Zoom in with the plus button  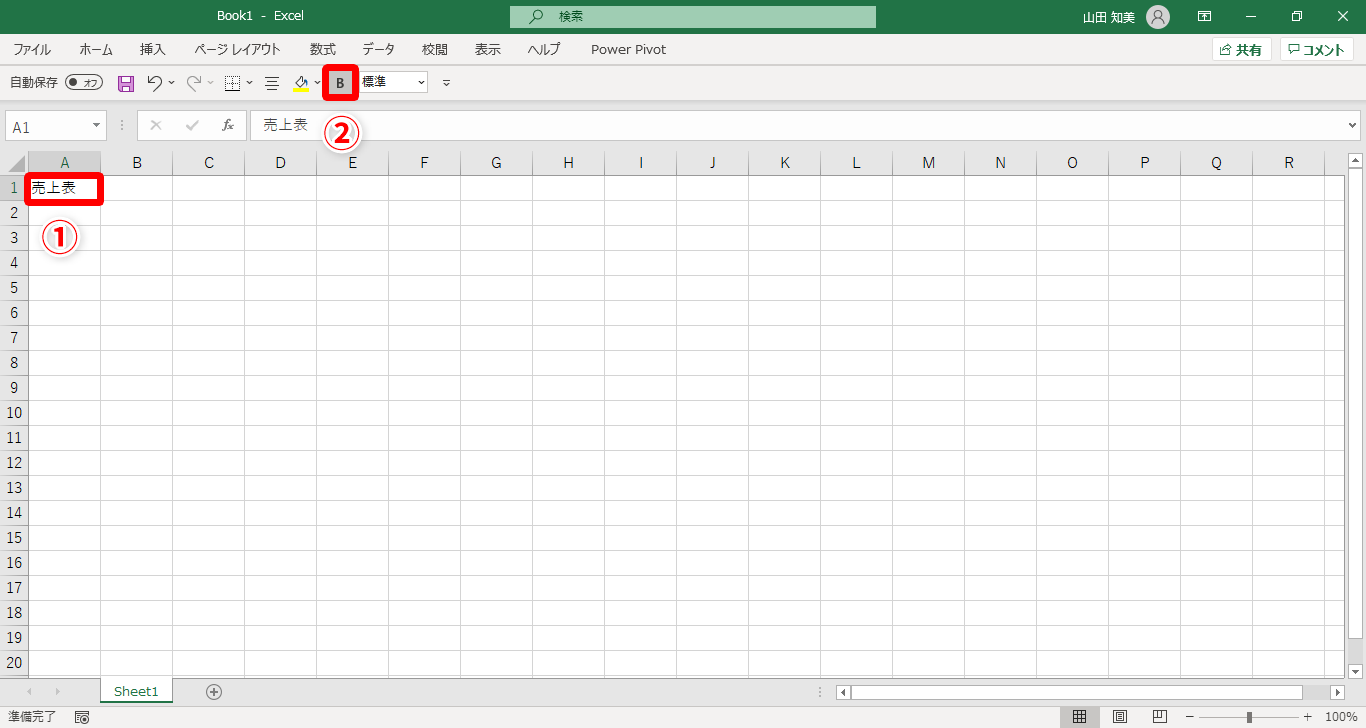[1308, 717]
